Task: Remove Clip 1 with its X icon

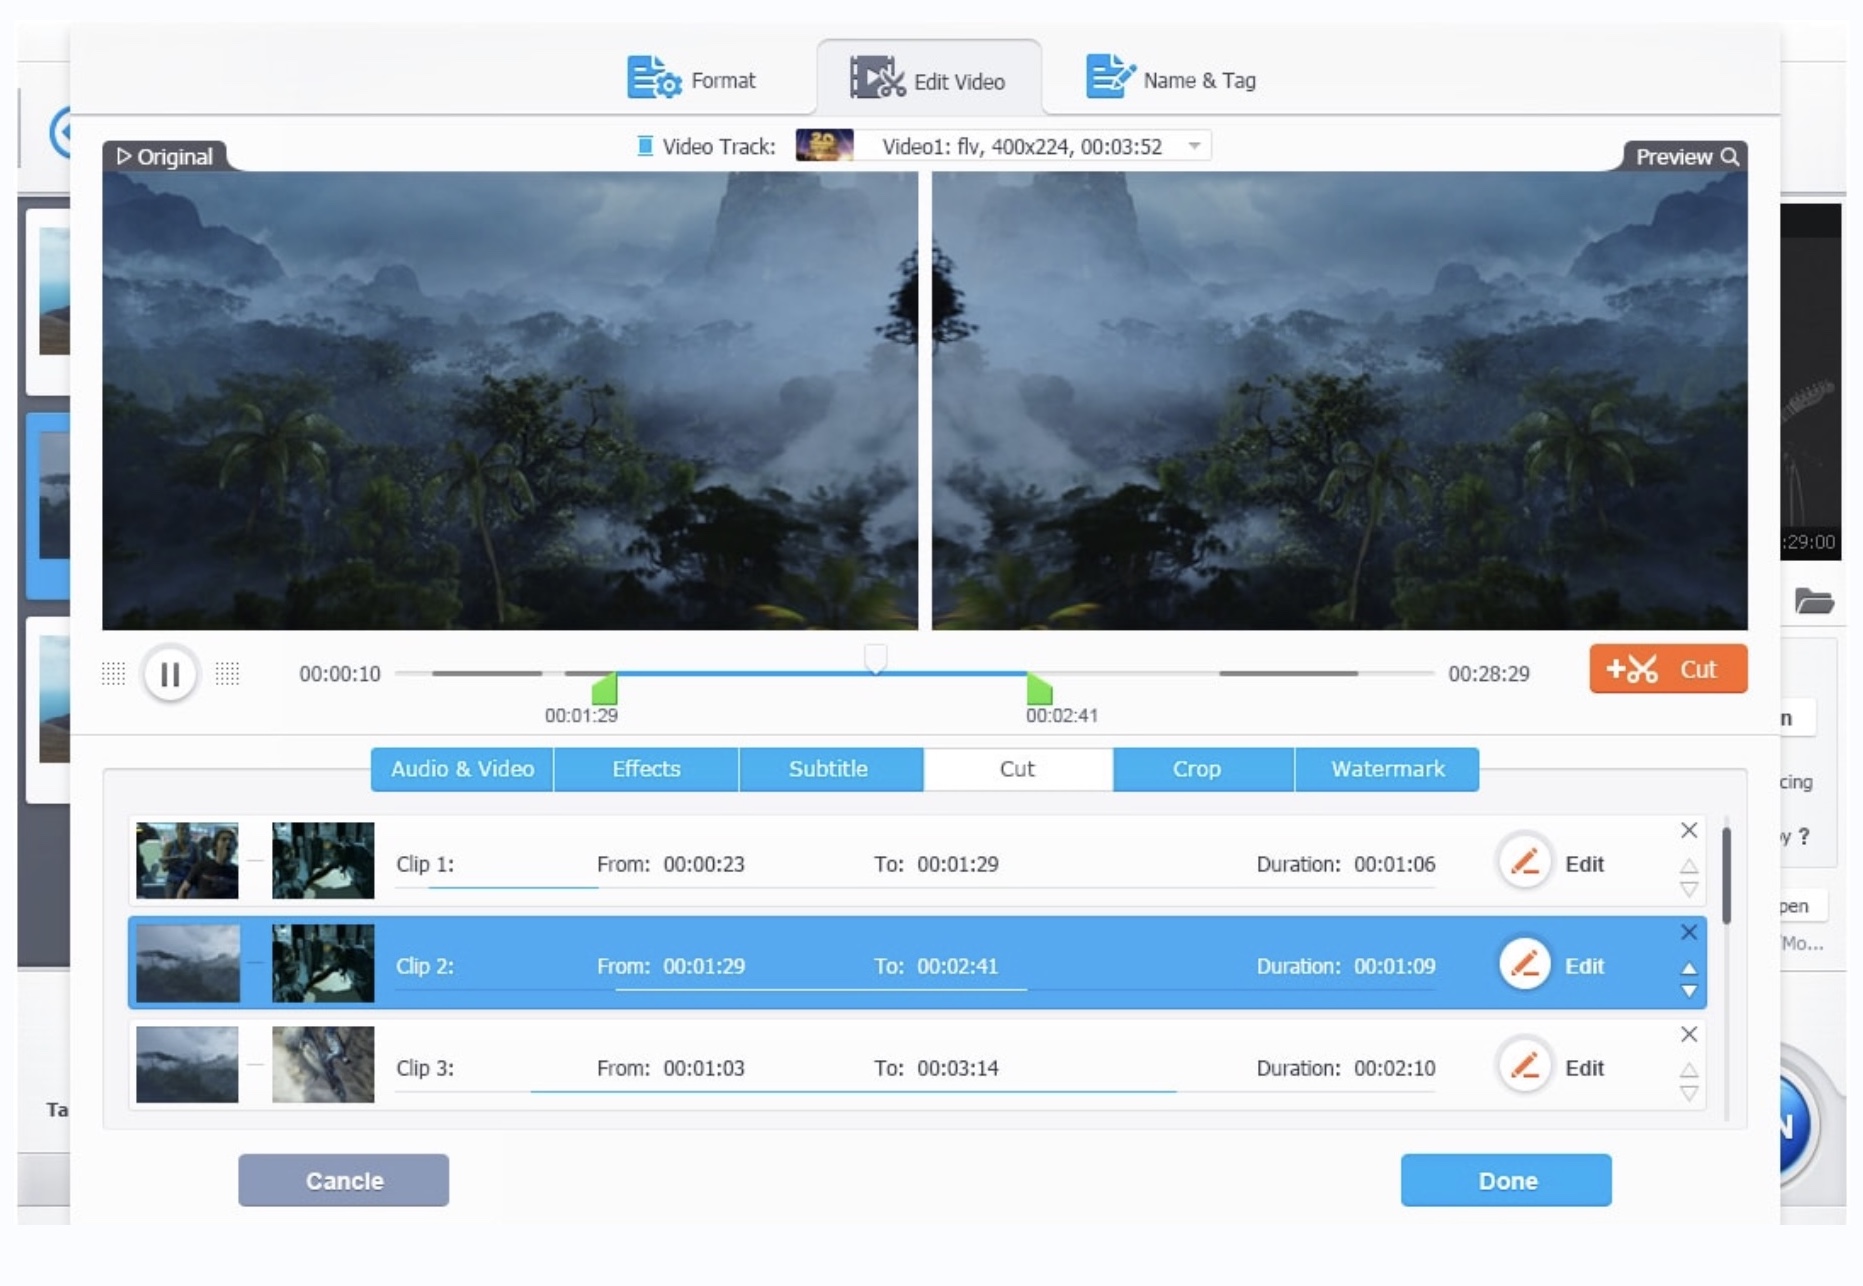Action: (x=1689, y=830)
